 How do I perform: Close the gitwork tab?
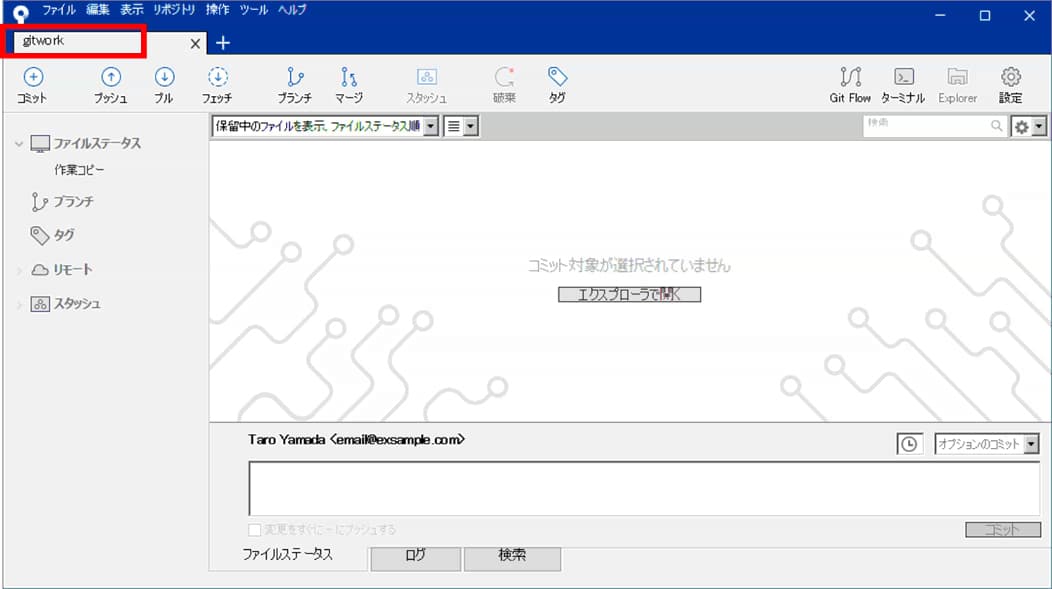[x=195, y=44]
